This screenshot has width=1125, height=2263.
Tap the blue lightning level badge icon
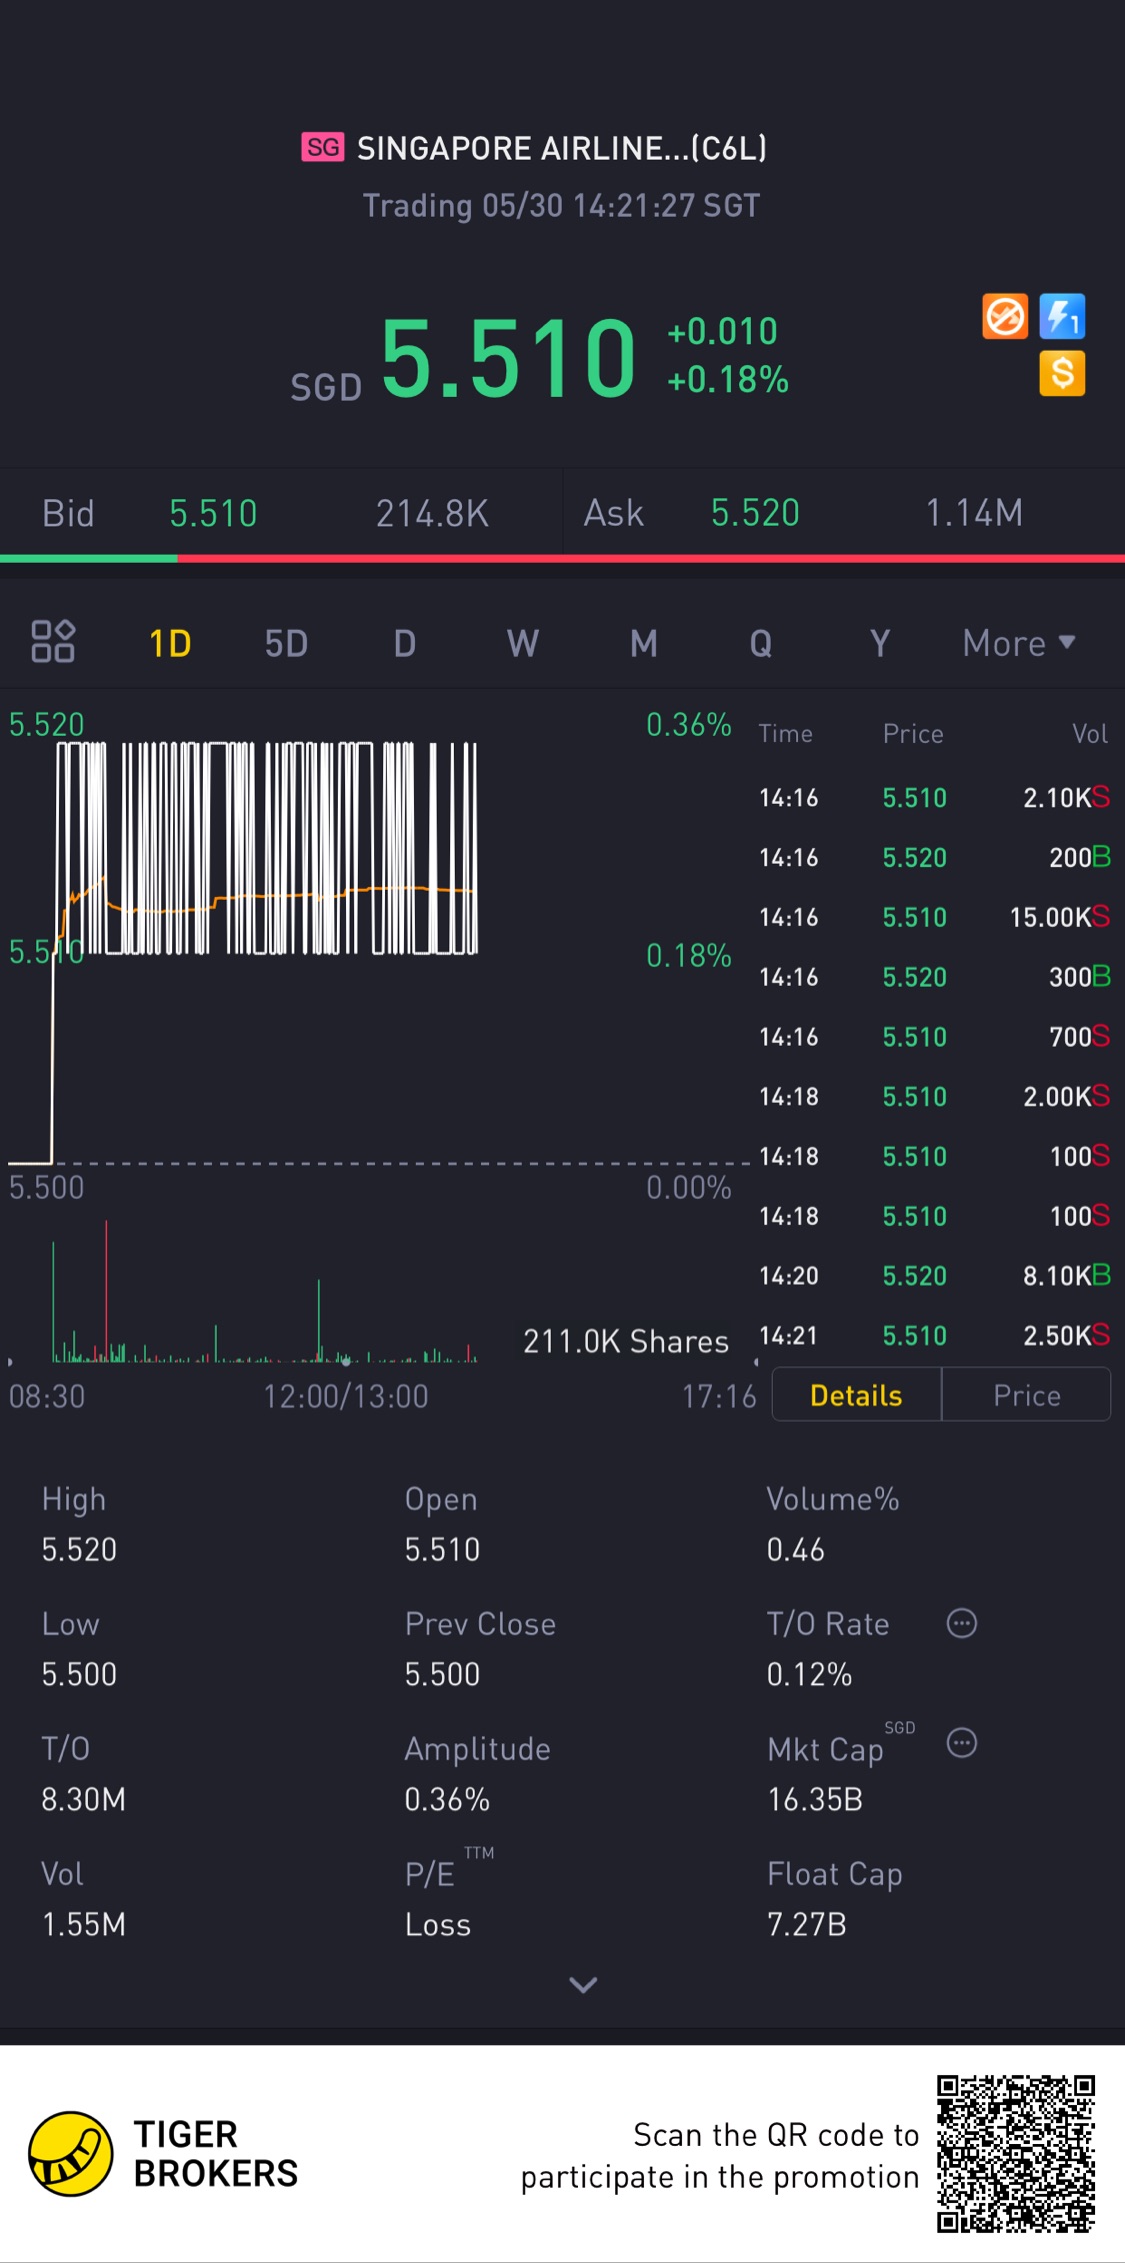click(1062, 317)
